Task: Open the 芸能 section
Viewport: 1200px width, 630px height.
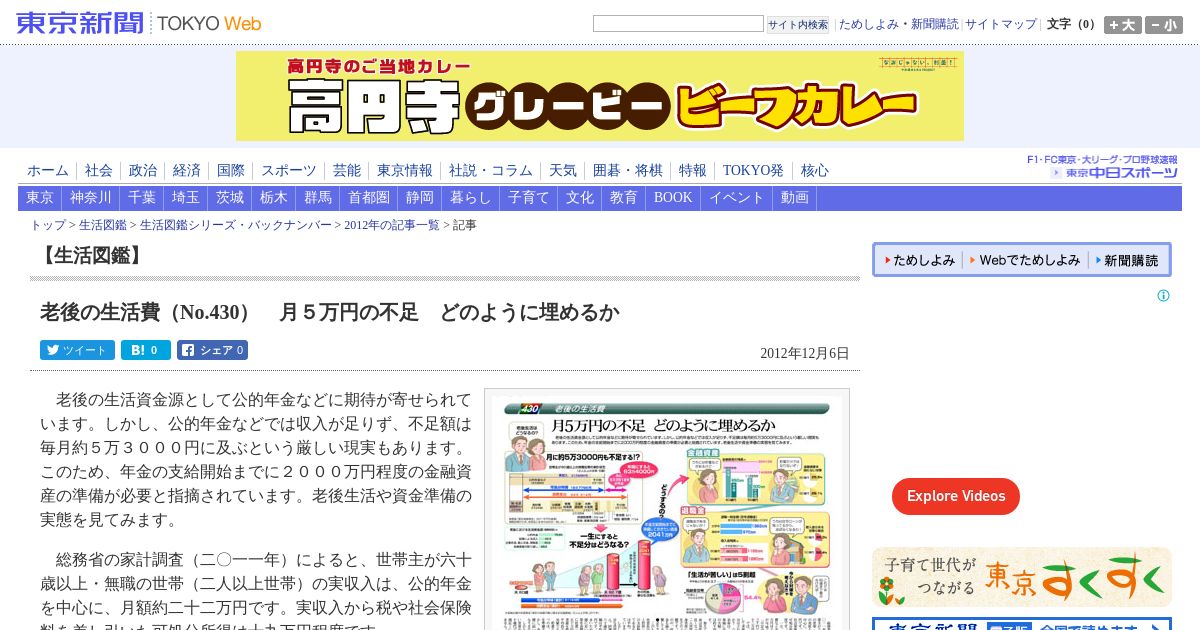Action: pyautogui.click(x=347, y=171)
